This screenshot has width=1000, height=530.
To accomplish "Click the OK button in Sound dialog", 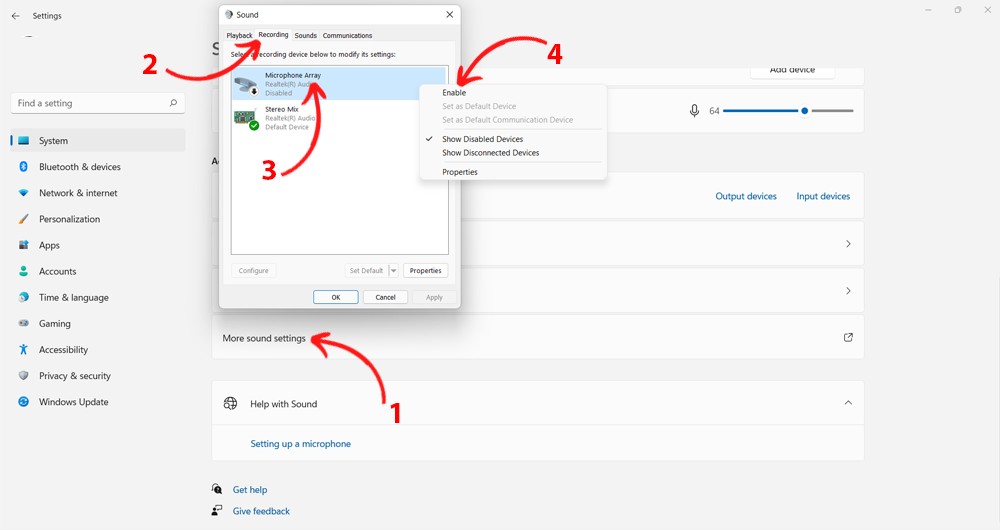I will [x=335, y=297].
